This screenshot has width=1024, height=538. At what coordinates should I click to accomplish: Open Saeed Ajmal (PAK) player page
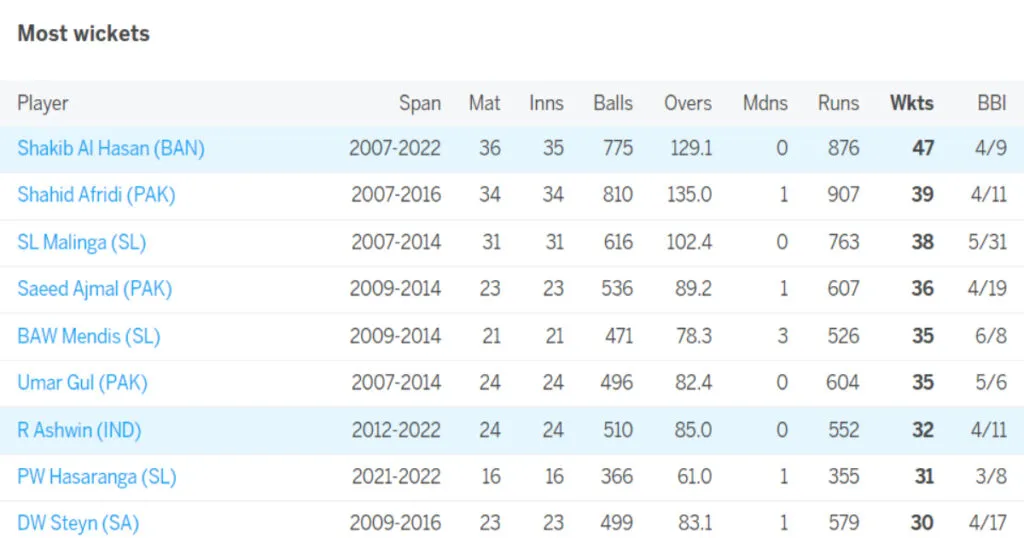point(95,289)
